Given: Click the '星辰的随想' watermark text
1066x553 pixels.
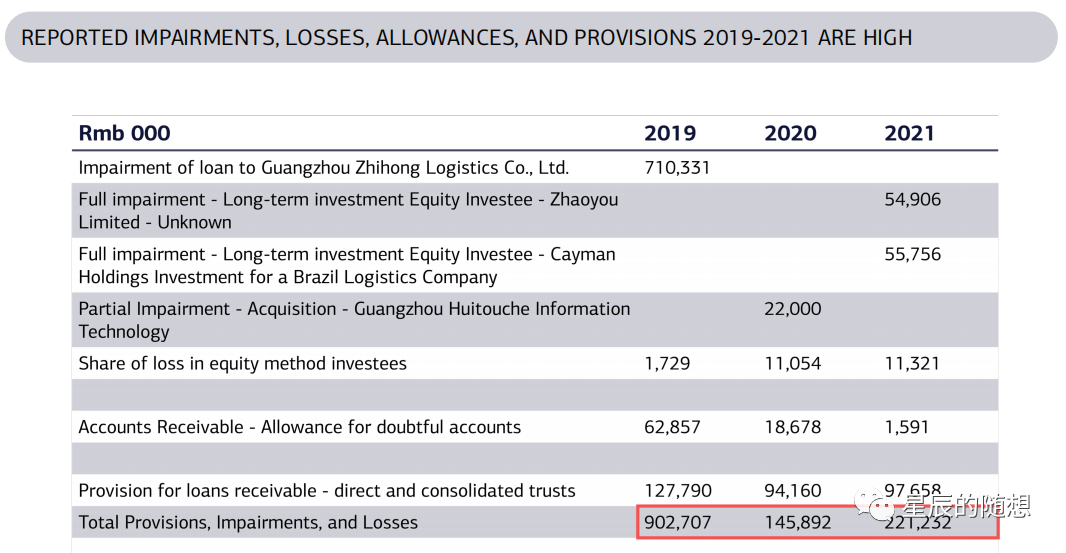Looking at the screenshot, I should pyautogui.click(x=967, y=508).
